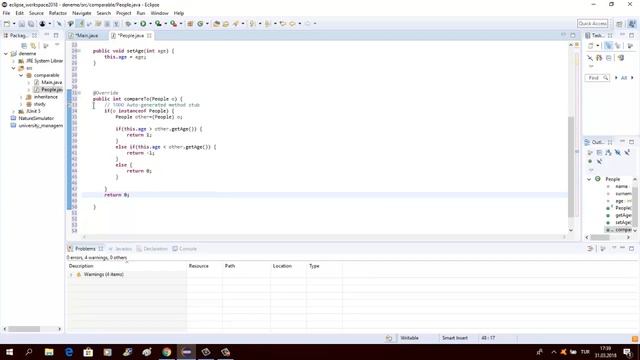Expand the Warnings (4 items) row

click(x=71, y=275)
